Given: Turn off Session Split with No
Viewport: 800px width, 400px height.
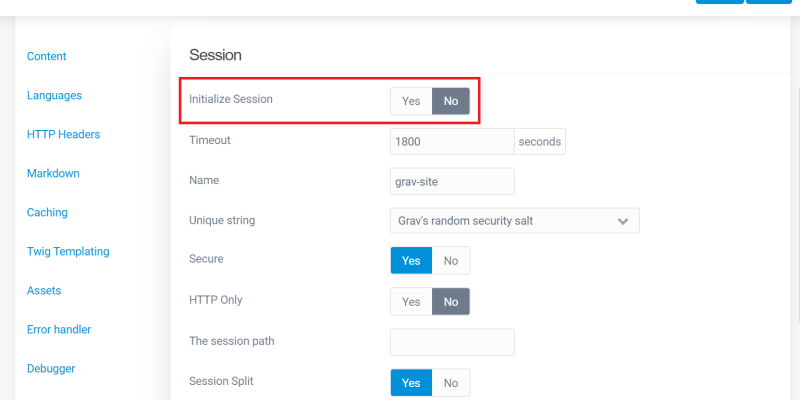Looking at the screenshot, I should pyautogui.click(x=451, y=382).
